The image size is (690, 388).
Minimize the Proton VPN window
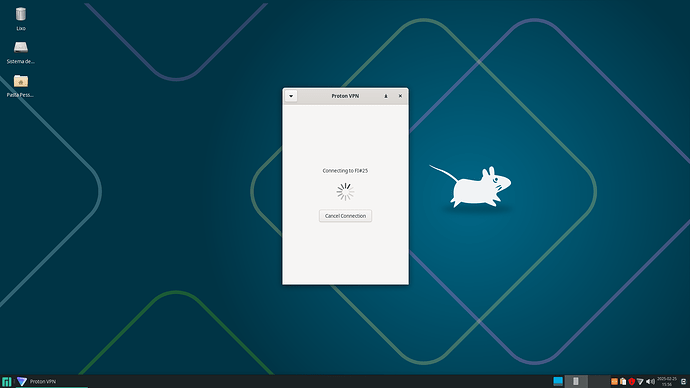[x=386, y=96]
